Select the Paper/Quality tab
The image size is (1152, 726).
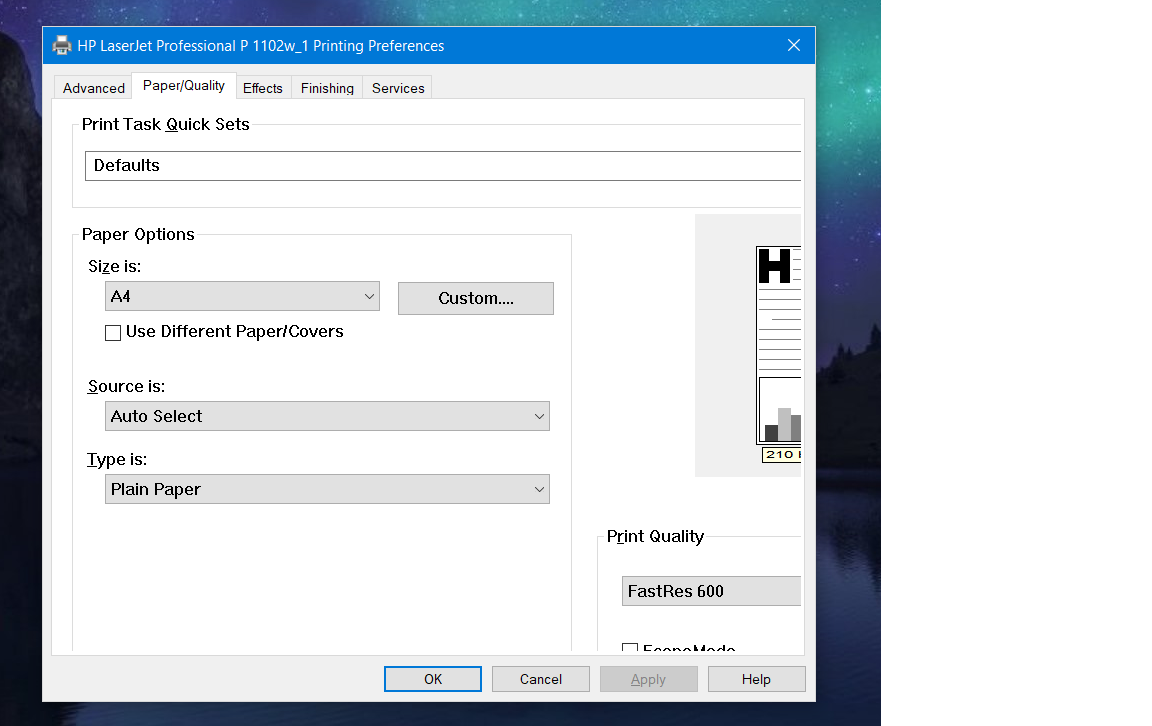[x=184, y=86]
